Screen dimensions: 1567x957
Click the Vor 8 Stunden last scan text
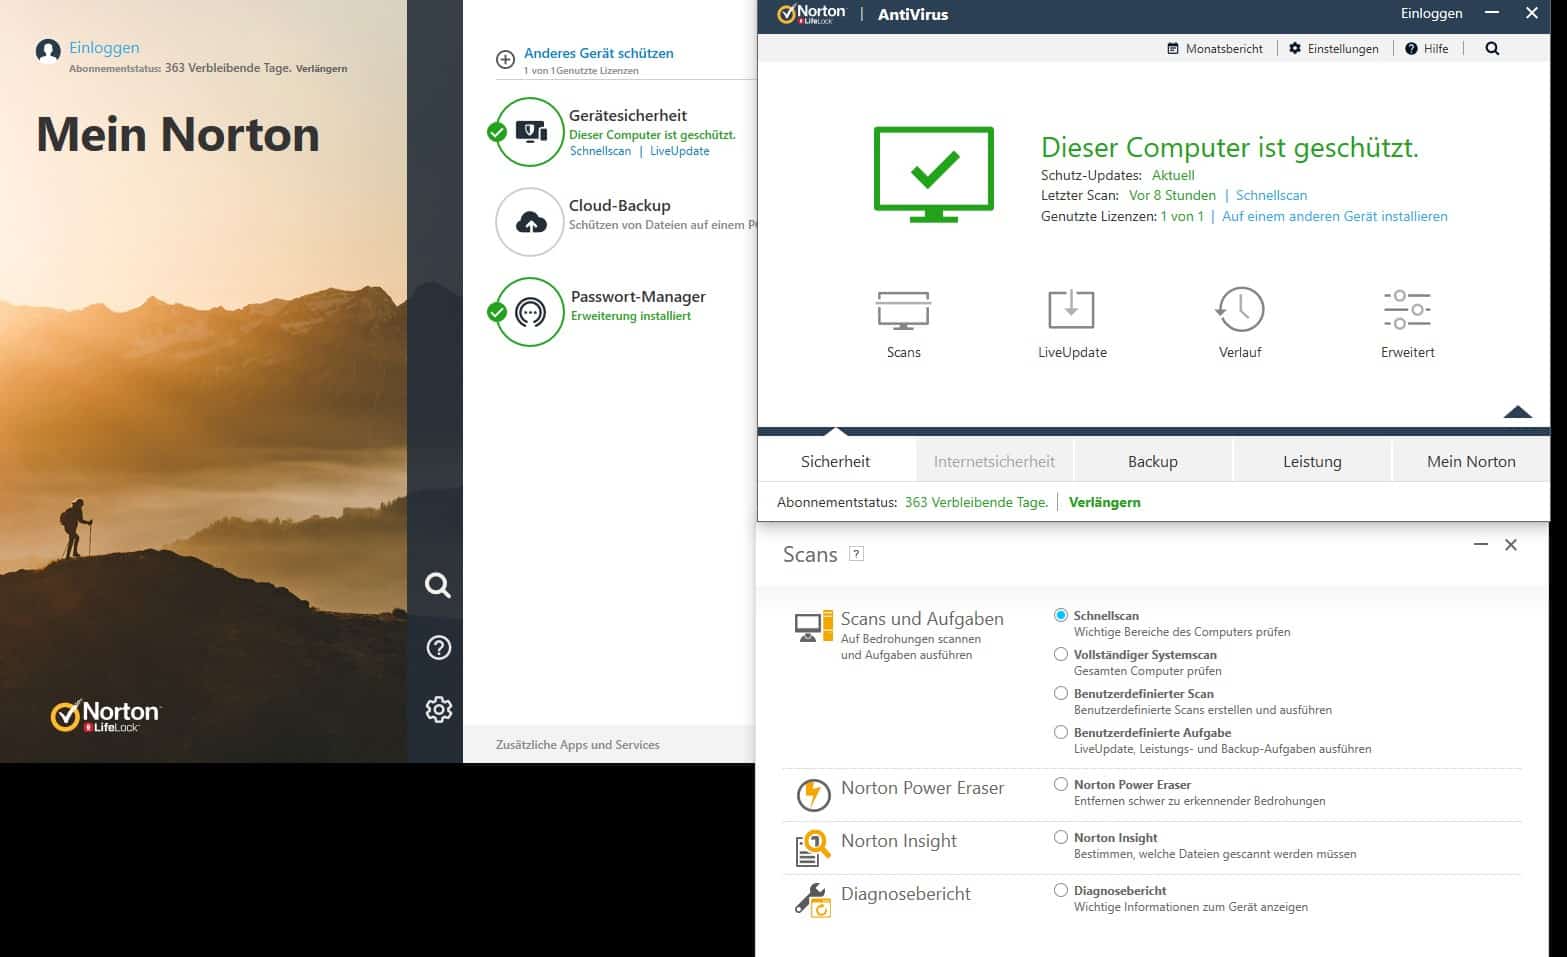(x=1172, y=195)
